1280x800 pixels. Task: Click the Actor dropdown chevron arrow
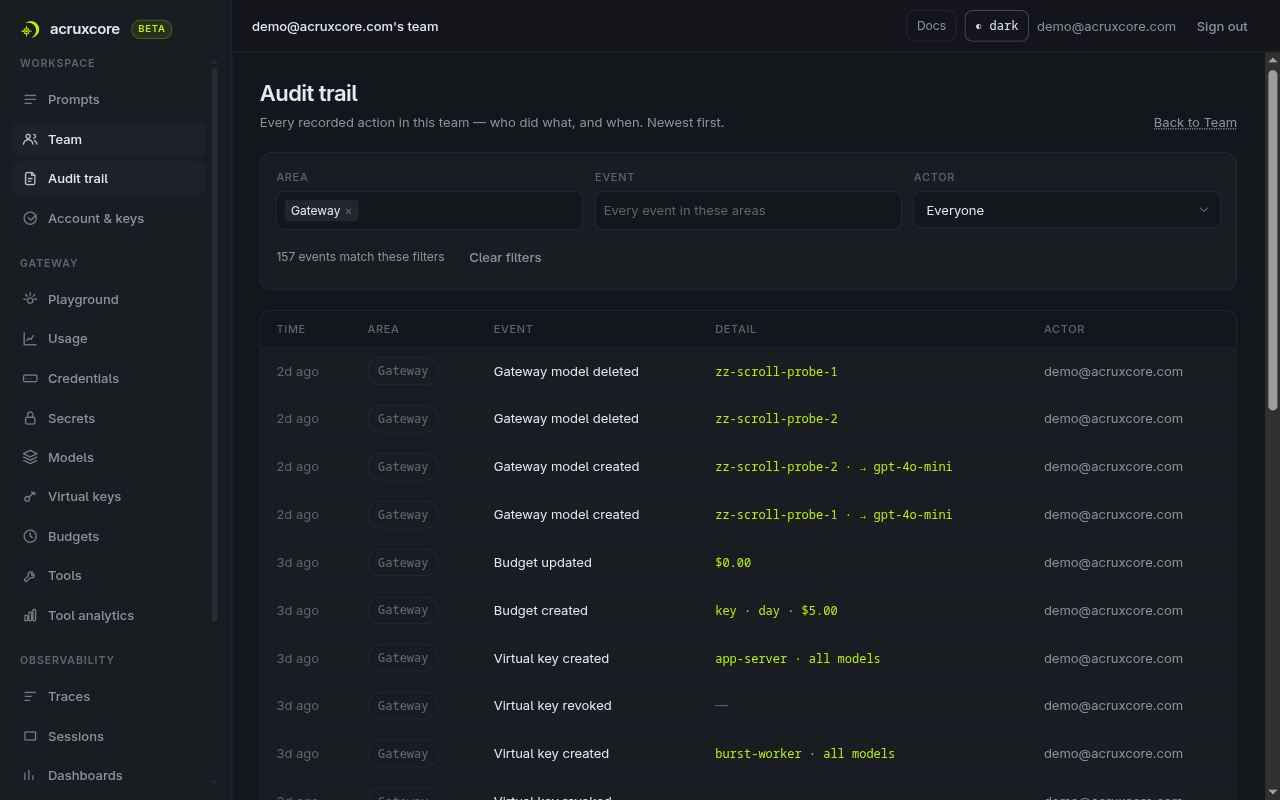[1203, 210]
